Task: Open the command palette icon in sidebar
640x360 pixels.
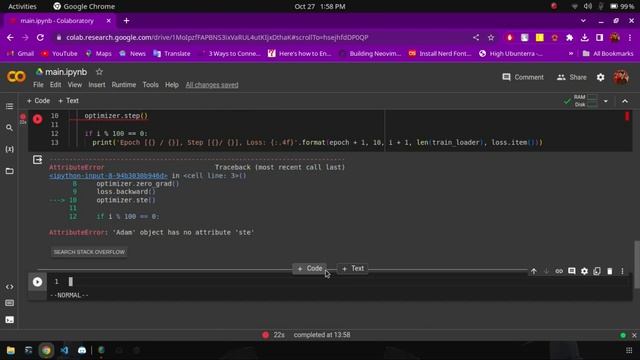Action: (x=9, y=303)
